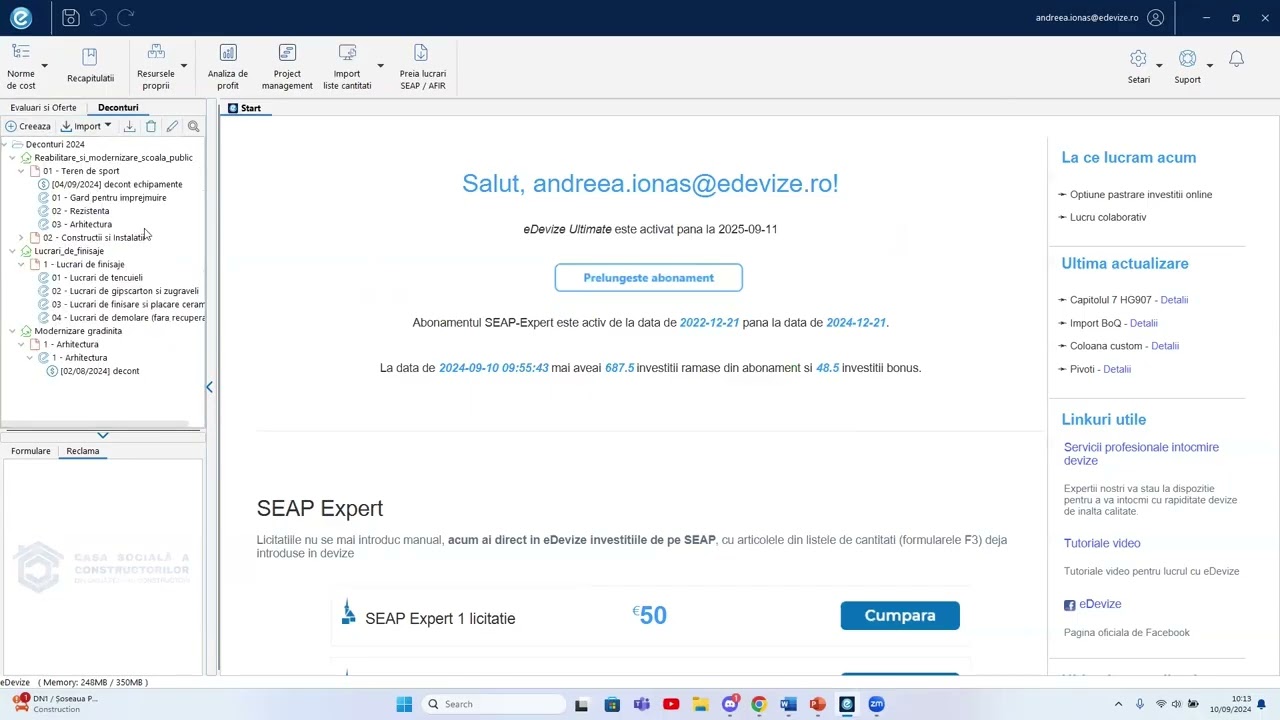1280x720 pixels.
Task: Open Project management tool
Action: pyautogui.click(x=287, y=66)
